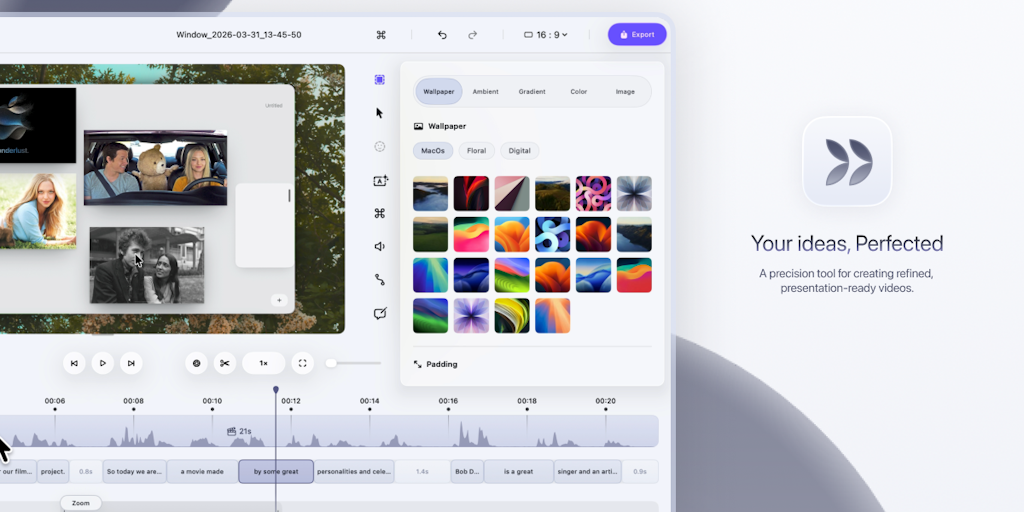The image size is (1024, 512).
Task: Toggle fullscreen preview
Action: tap(302, 363)
